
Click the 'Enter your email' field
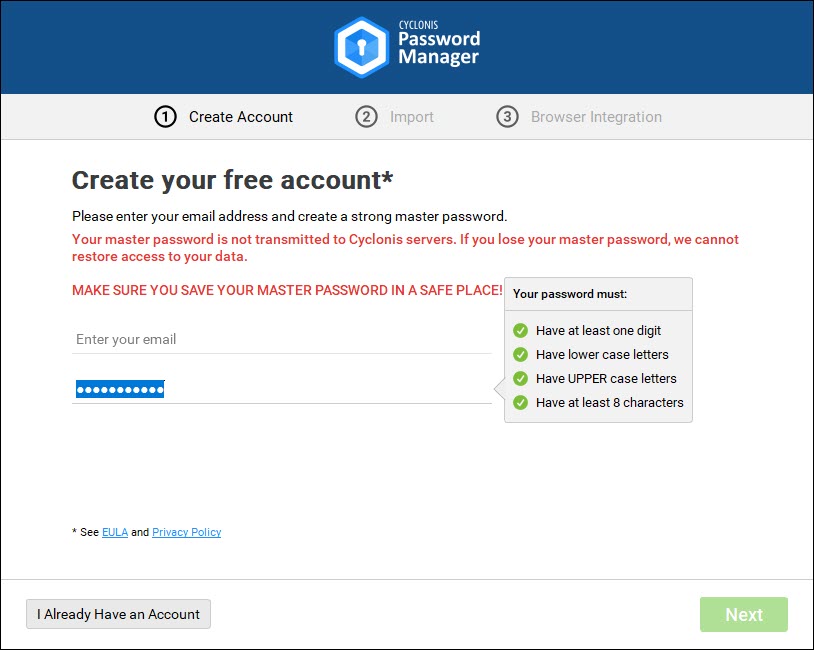(281, 340)
